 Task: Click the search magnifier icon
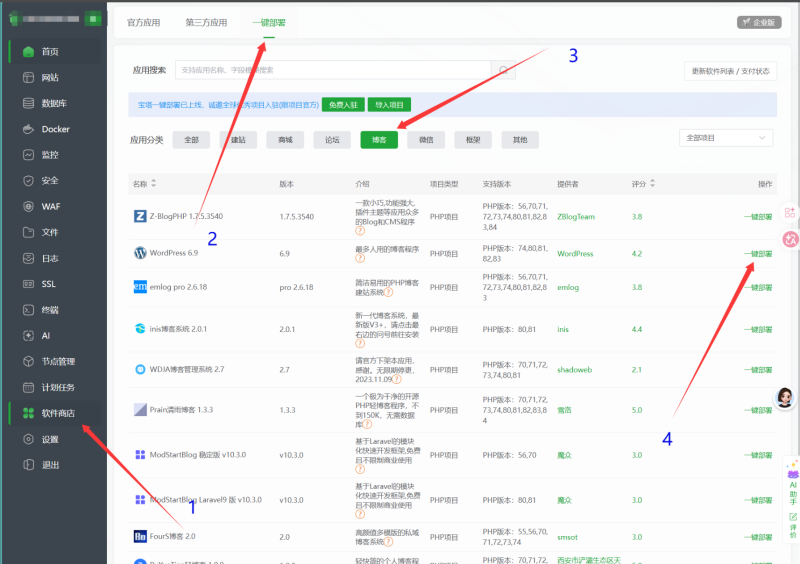point(503,70)
